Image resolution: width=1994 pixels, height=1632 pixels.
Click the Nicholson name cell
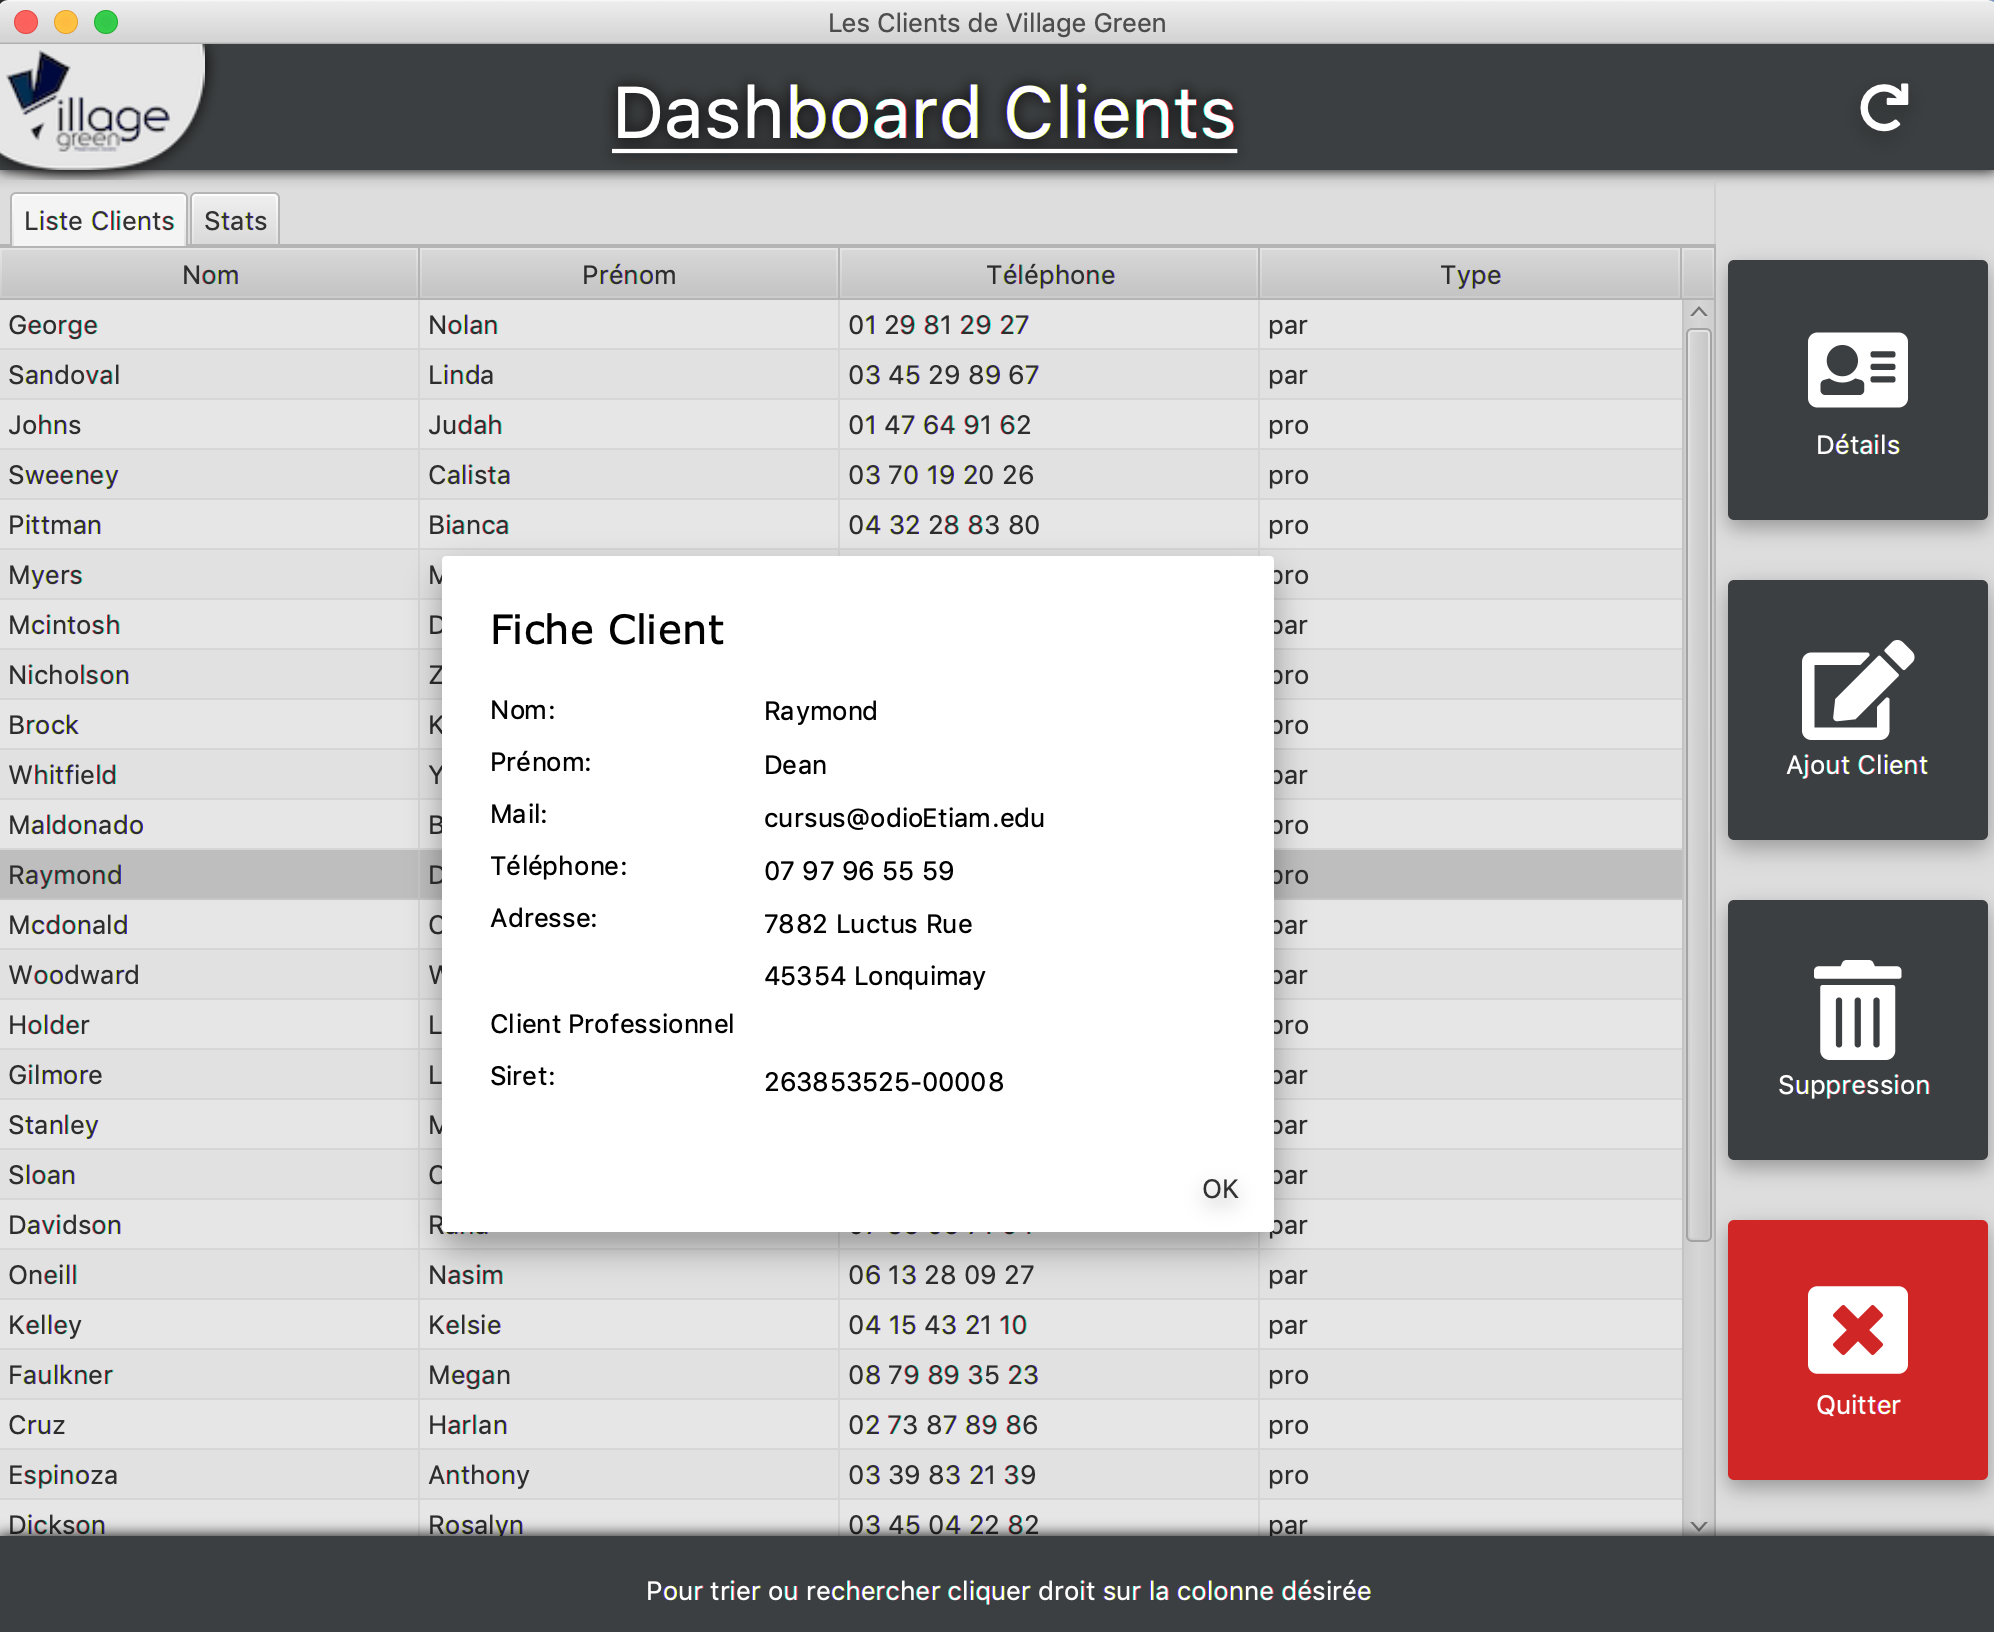209,675
